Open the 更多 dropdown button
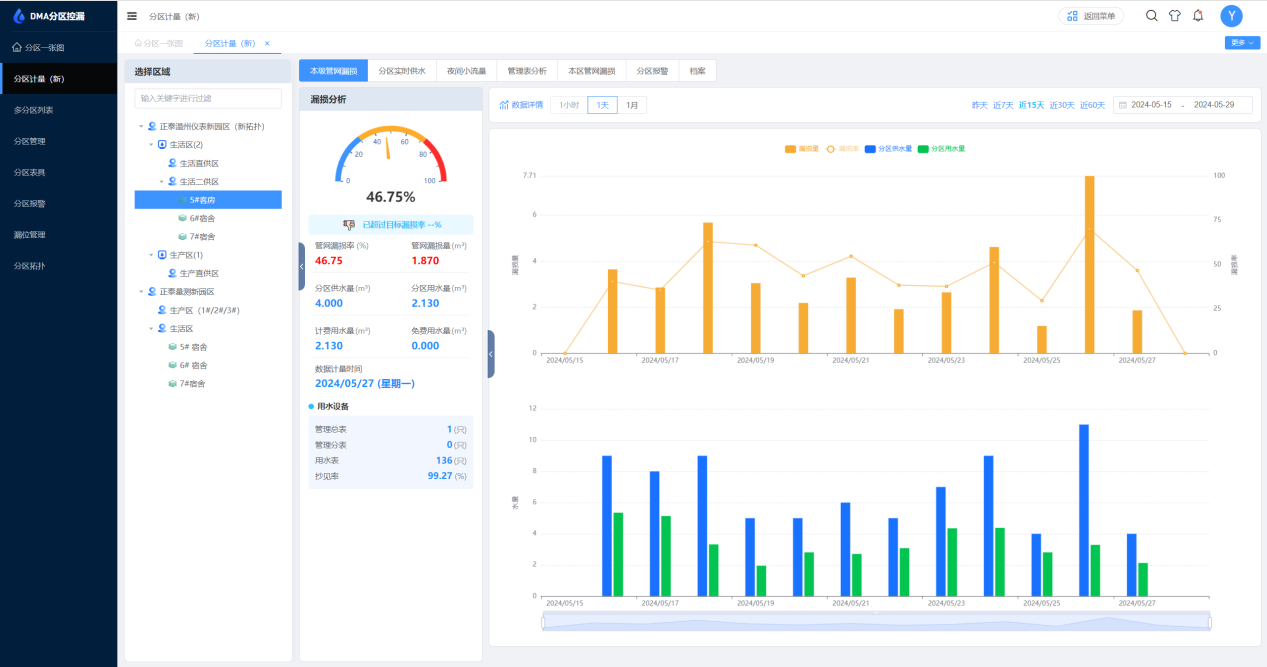This screenshot has height=667, width=1267. tap(1242, 43)
